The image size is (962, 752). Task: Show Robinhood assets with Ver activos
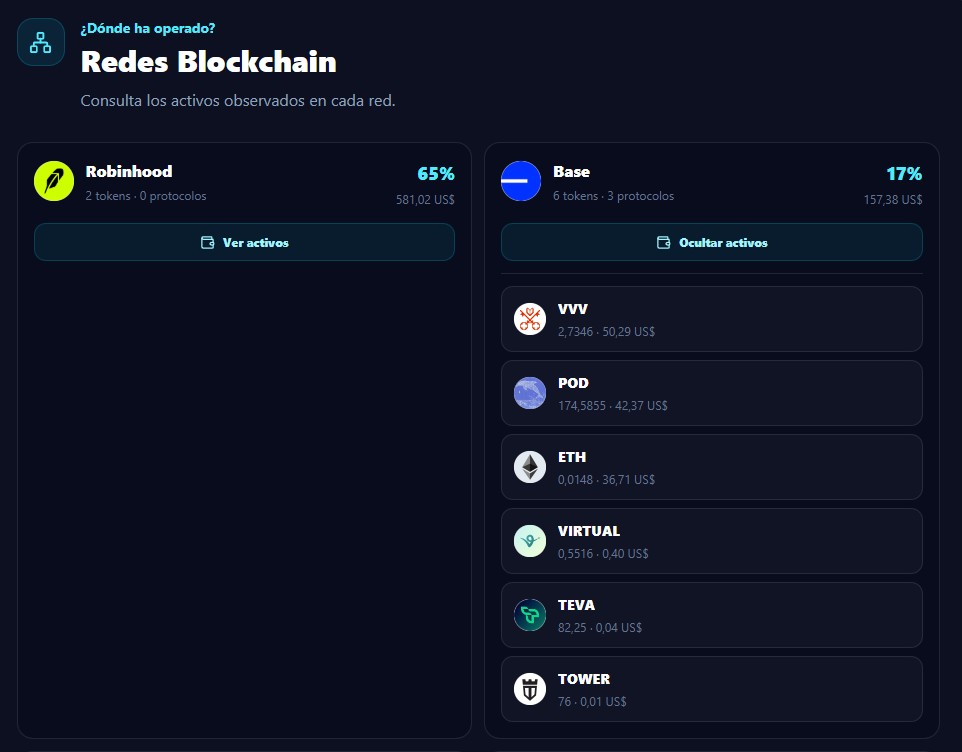(x=244, y=242)
